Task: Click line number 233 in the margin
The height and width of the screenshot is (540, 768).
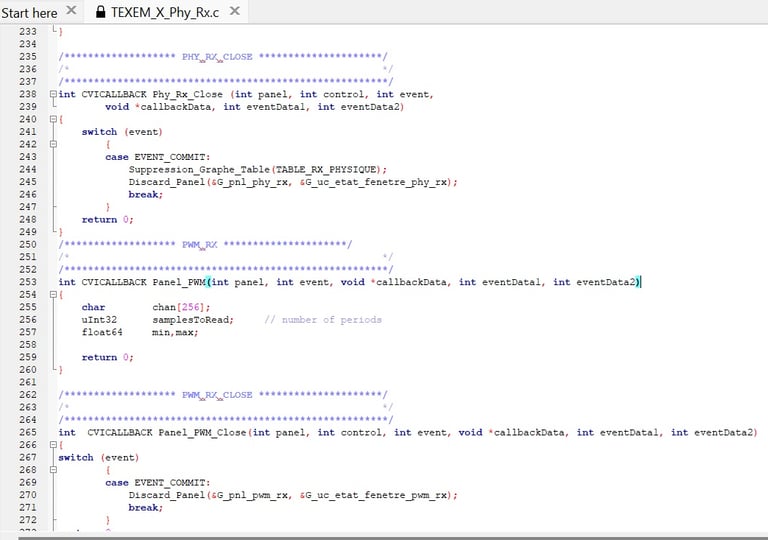Action: pos(28,31)
